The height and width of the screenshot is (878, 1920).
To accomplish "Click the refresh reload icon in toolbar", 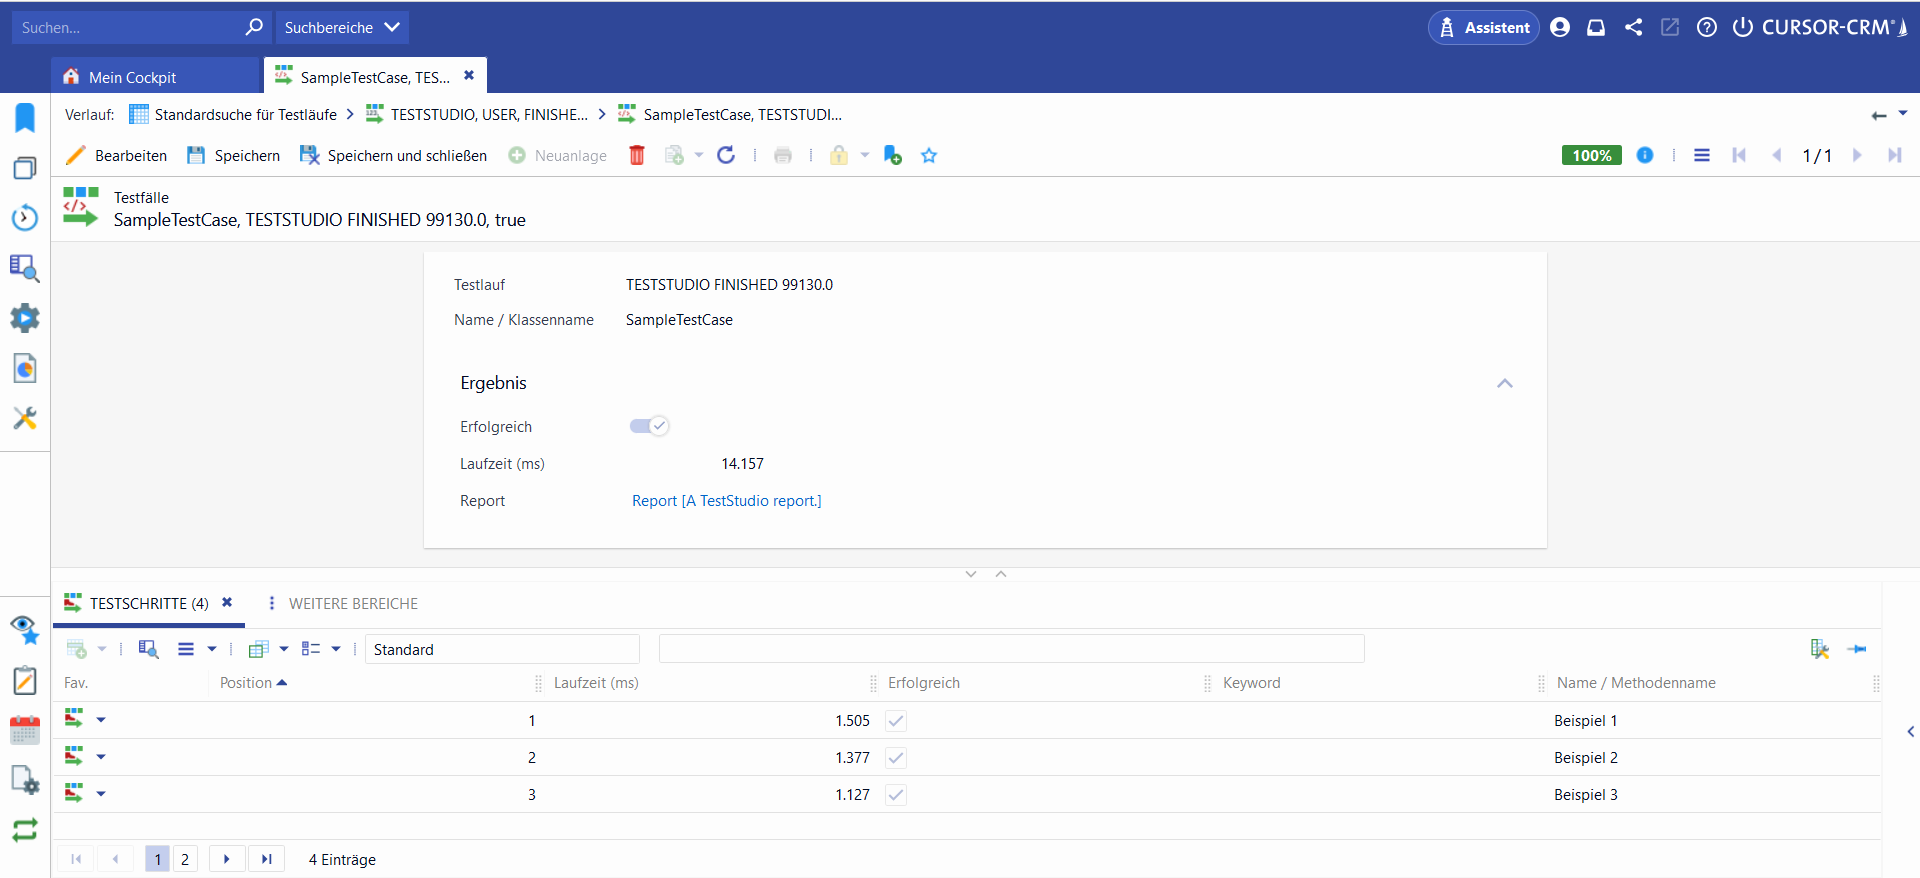I will click(726, 155).
